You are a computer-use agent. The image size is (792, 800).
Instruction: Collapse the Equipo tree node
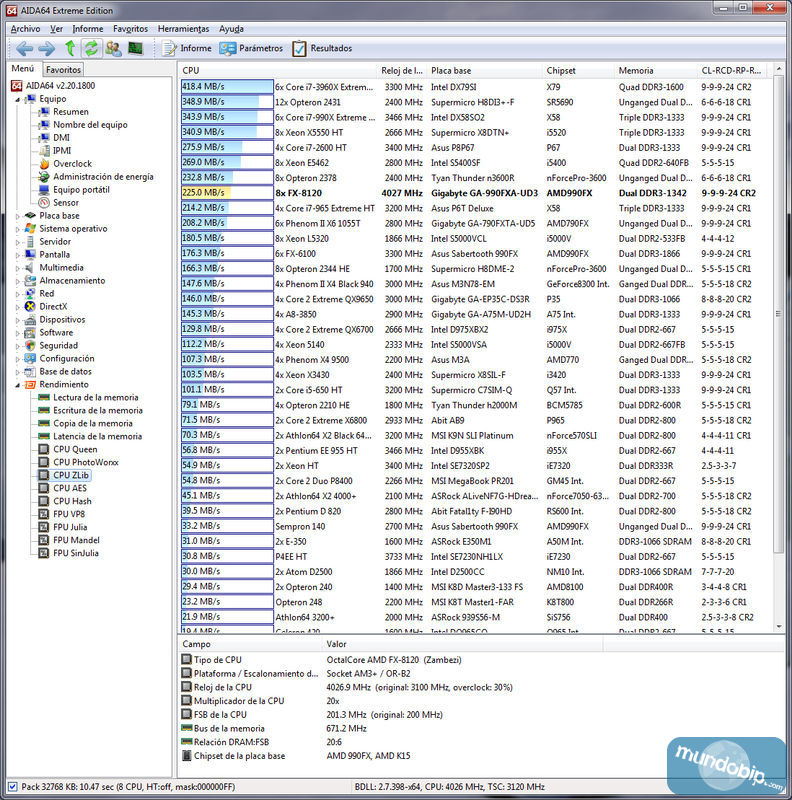18,99
